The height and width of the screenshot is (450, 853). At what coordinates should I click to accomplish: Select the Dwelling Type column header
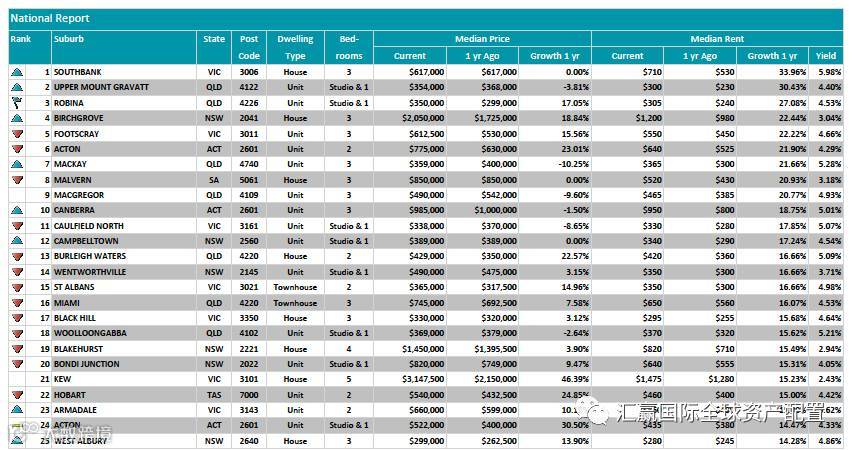pos(295,47)
